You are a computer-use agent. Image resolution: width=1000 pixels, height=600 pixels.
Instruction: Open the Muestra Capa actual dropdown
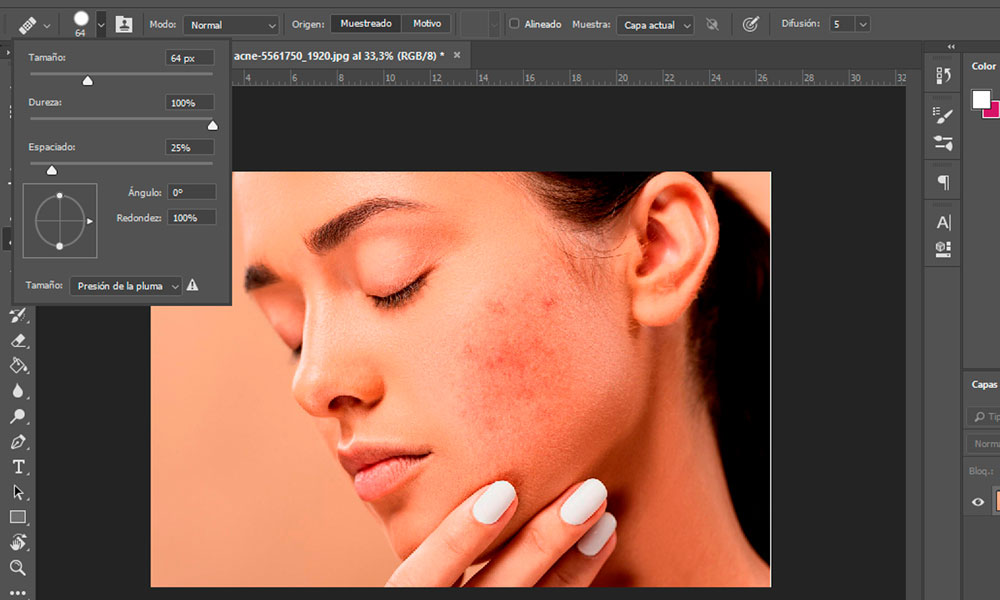(655, 24)
